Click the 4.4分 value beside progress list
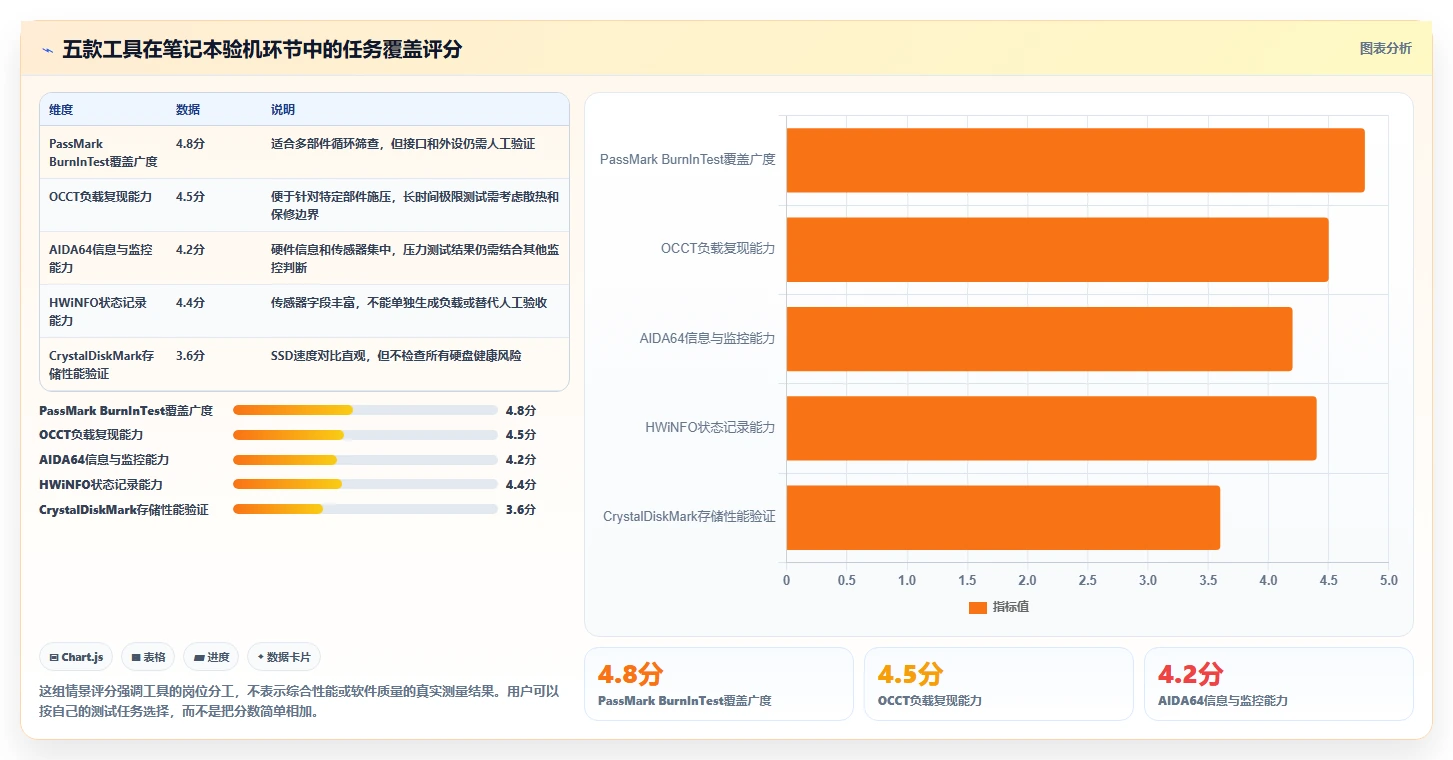The image size is (1453, 760). [x=521, y=484]
